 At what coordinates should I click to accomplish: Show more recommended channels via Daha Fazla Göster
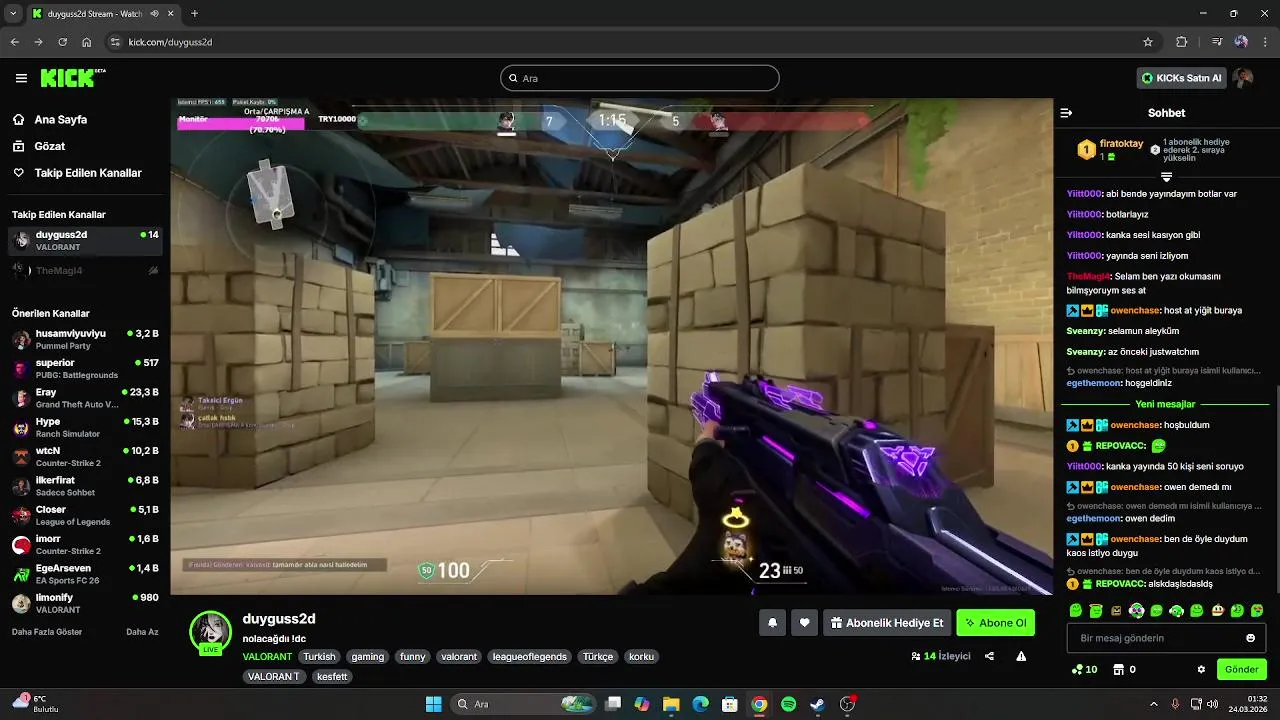pyautogui.click(x=47, y=632)
